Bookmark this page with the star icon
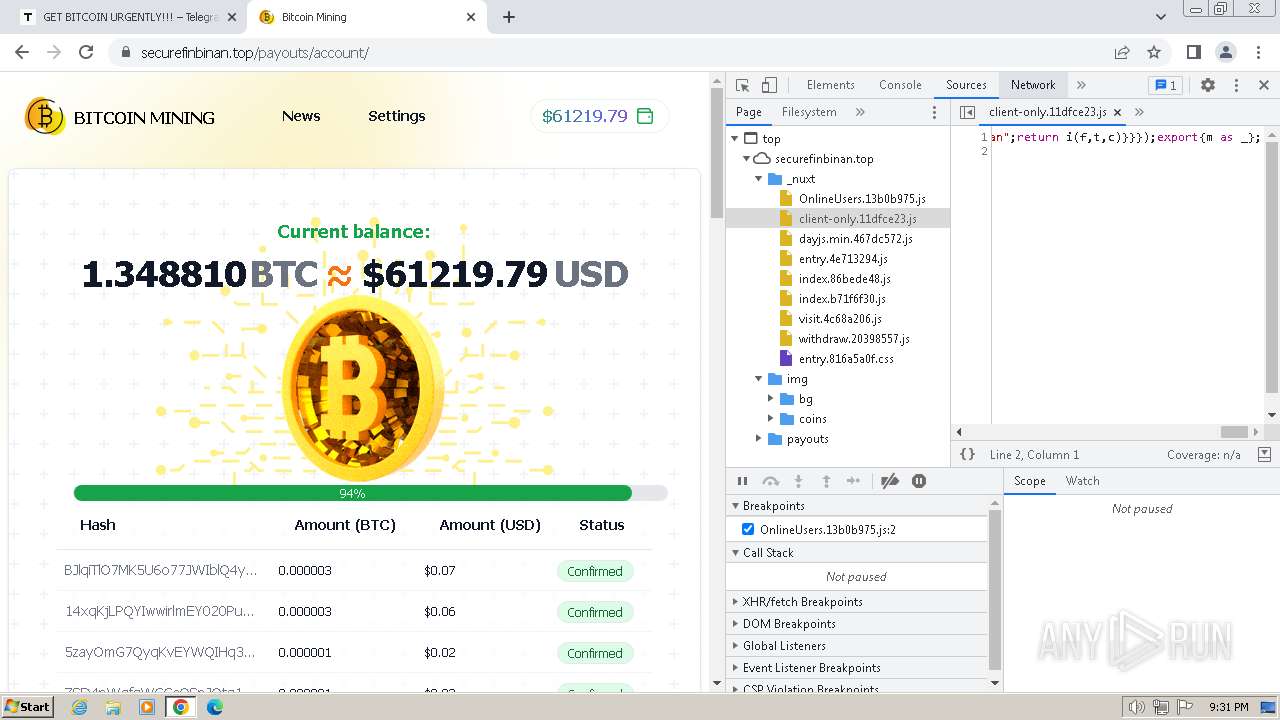The height and width of the screenshot is (720, 1280). 1154,52
